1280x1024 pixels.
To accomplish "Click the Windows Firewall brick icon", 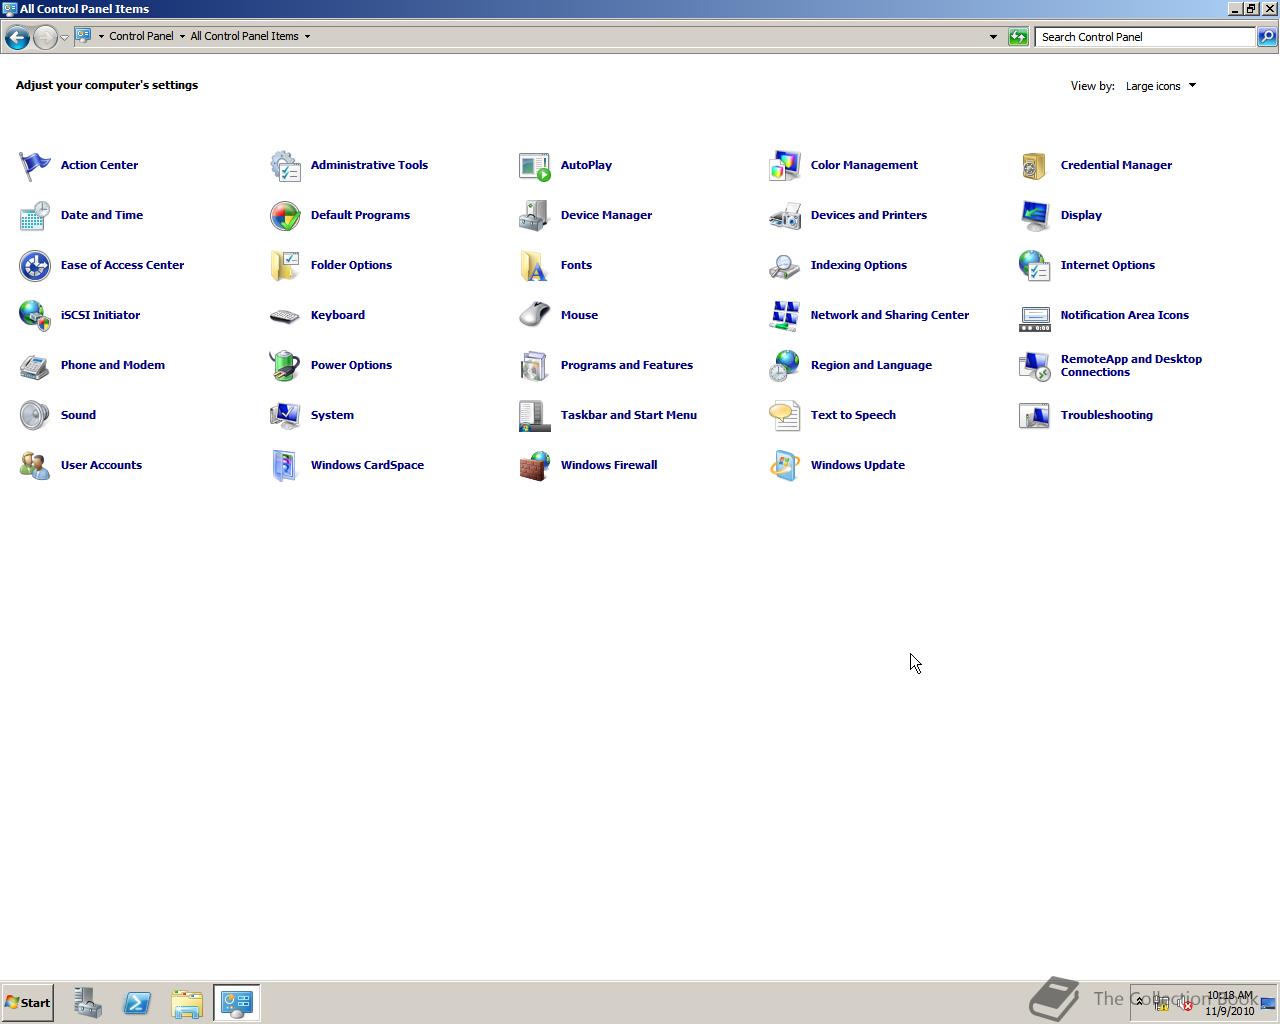I will coord(535,465).
